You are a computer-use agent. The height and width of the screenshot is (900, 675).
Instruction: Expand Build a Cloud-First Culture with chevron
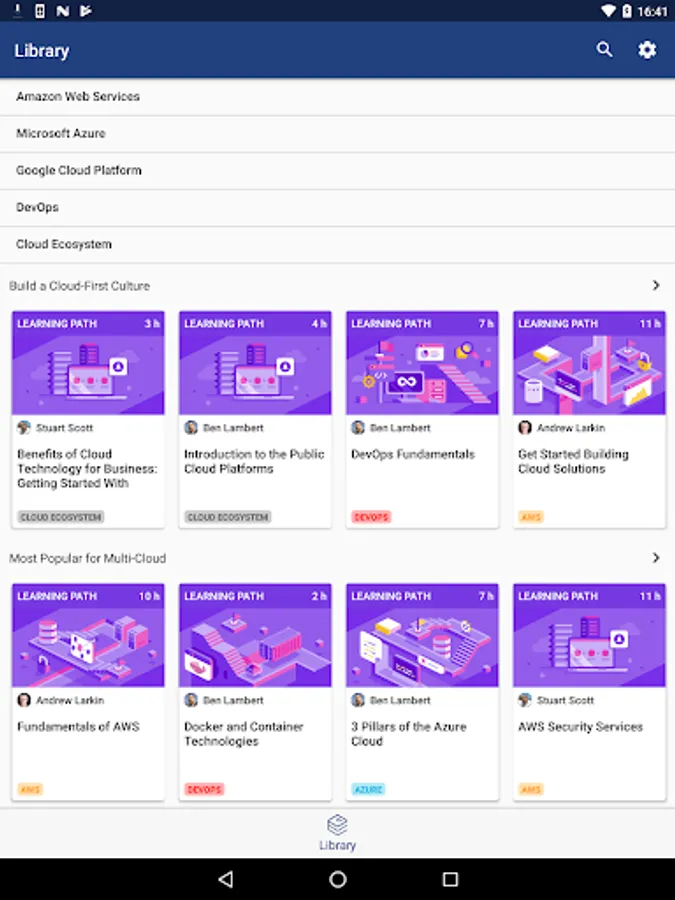(656, 285)
